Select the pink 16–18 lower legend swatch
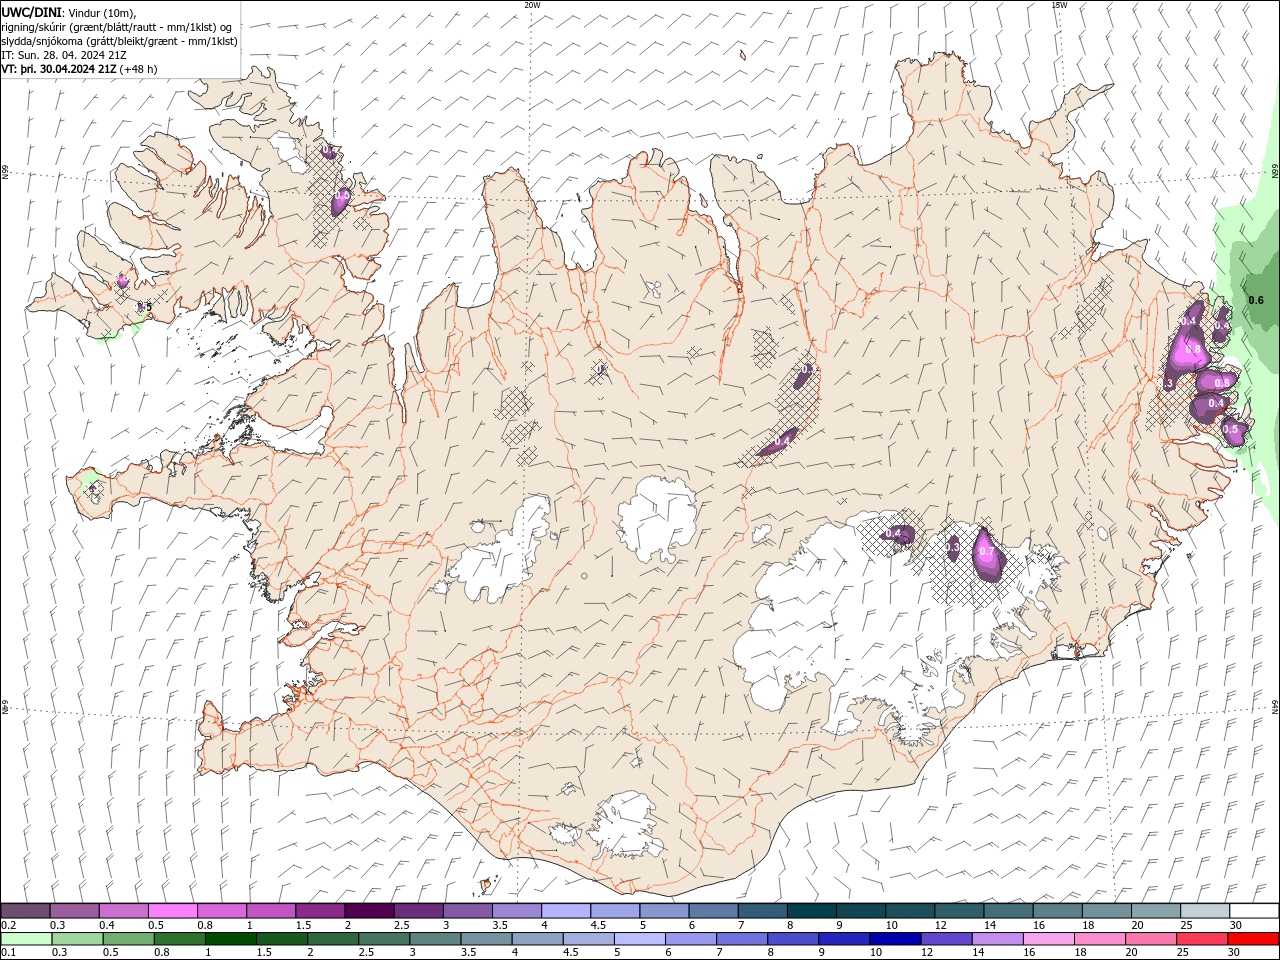This screenshot has width=1280, height=960. (1048, 939)
